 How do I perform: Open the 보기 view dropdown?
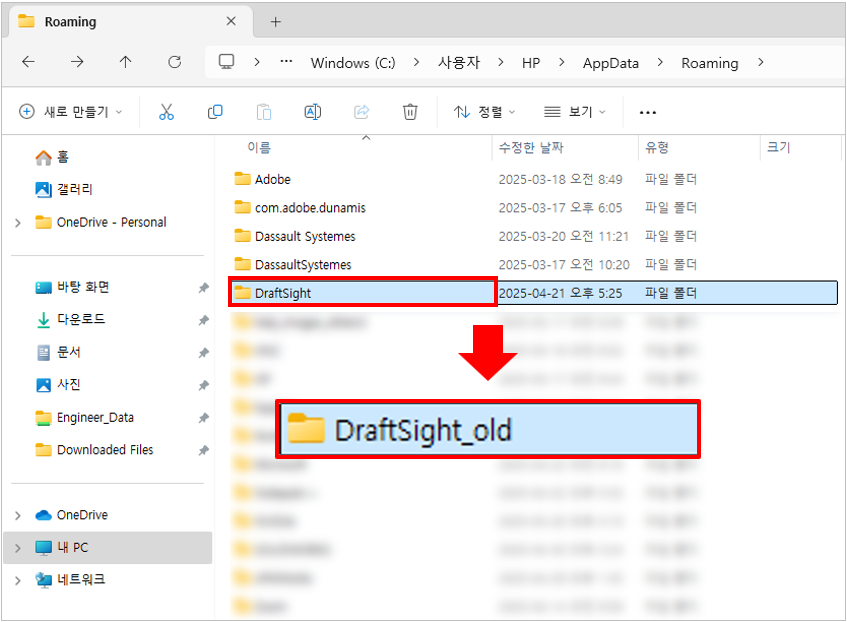click(574, 112)
